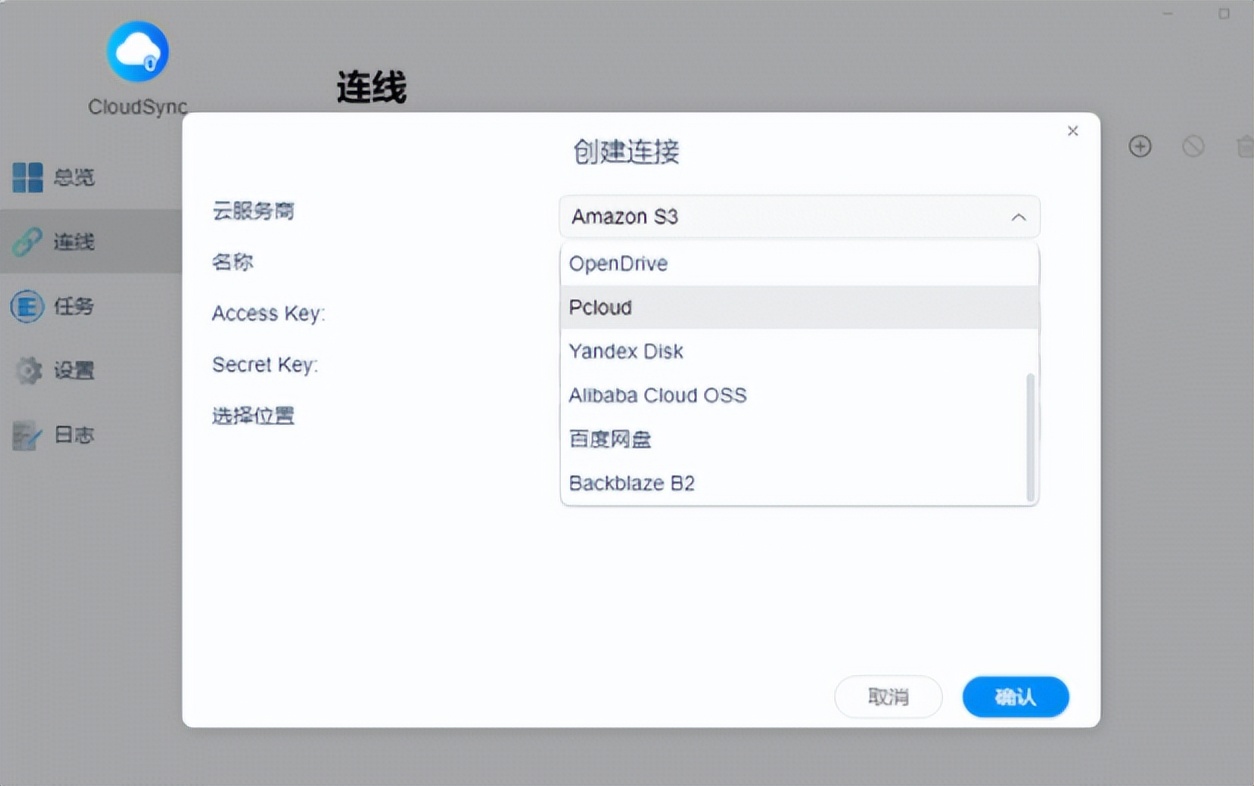Open logs using the 日志 document icon

click(27, 435)
